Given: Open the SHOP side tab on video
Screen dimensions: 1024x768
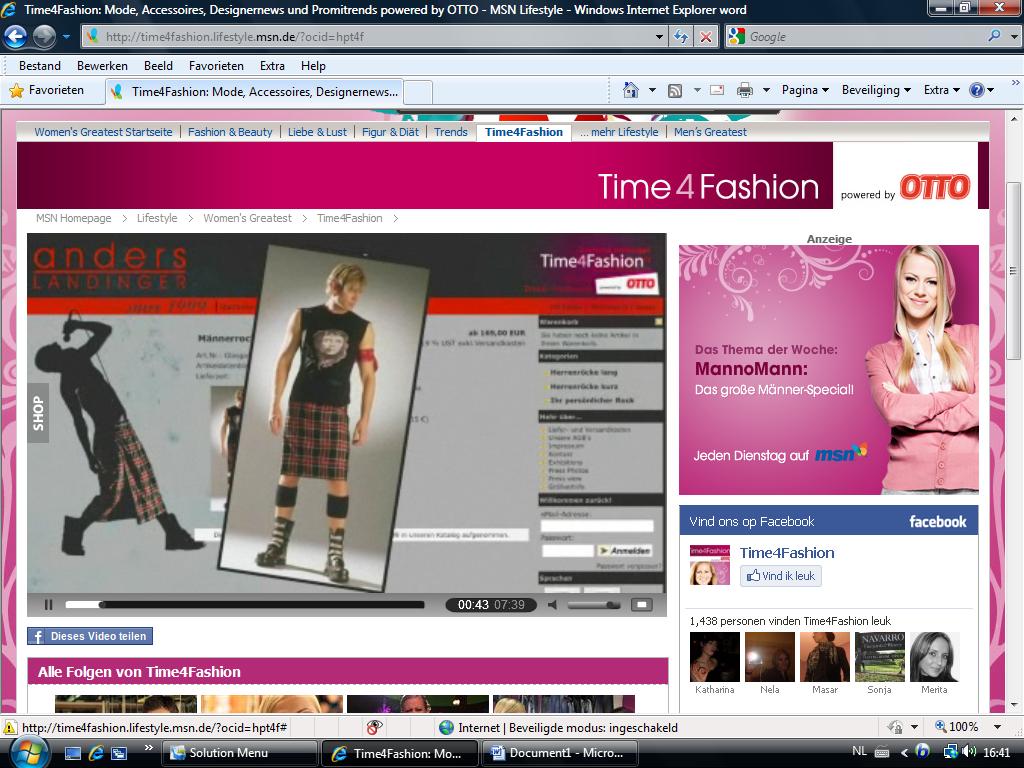Looking at the screenshot, I should click(38, 413).
